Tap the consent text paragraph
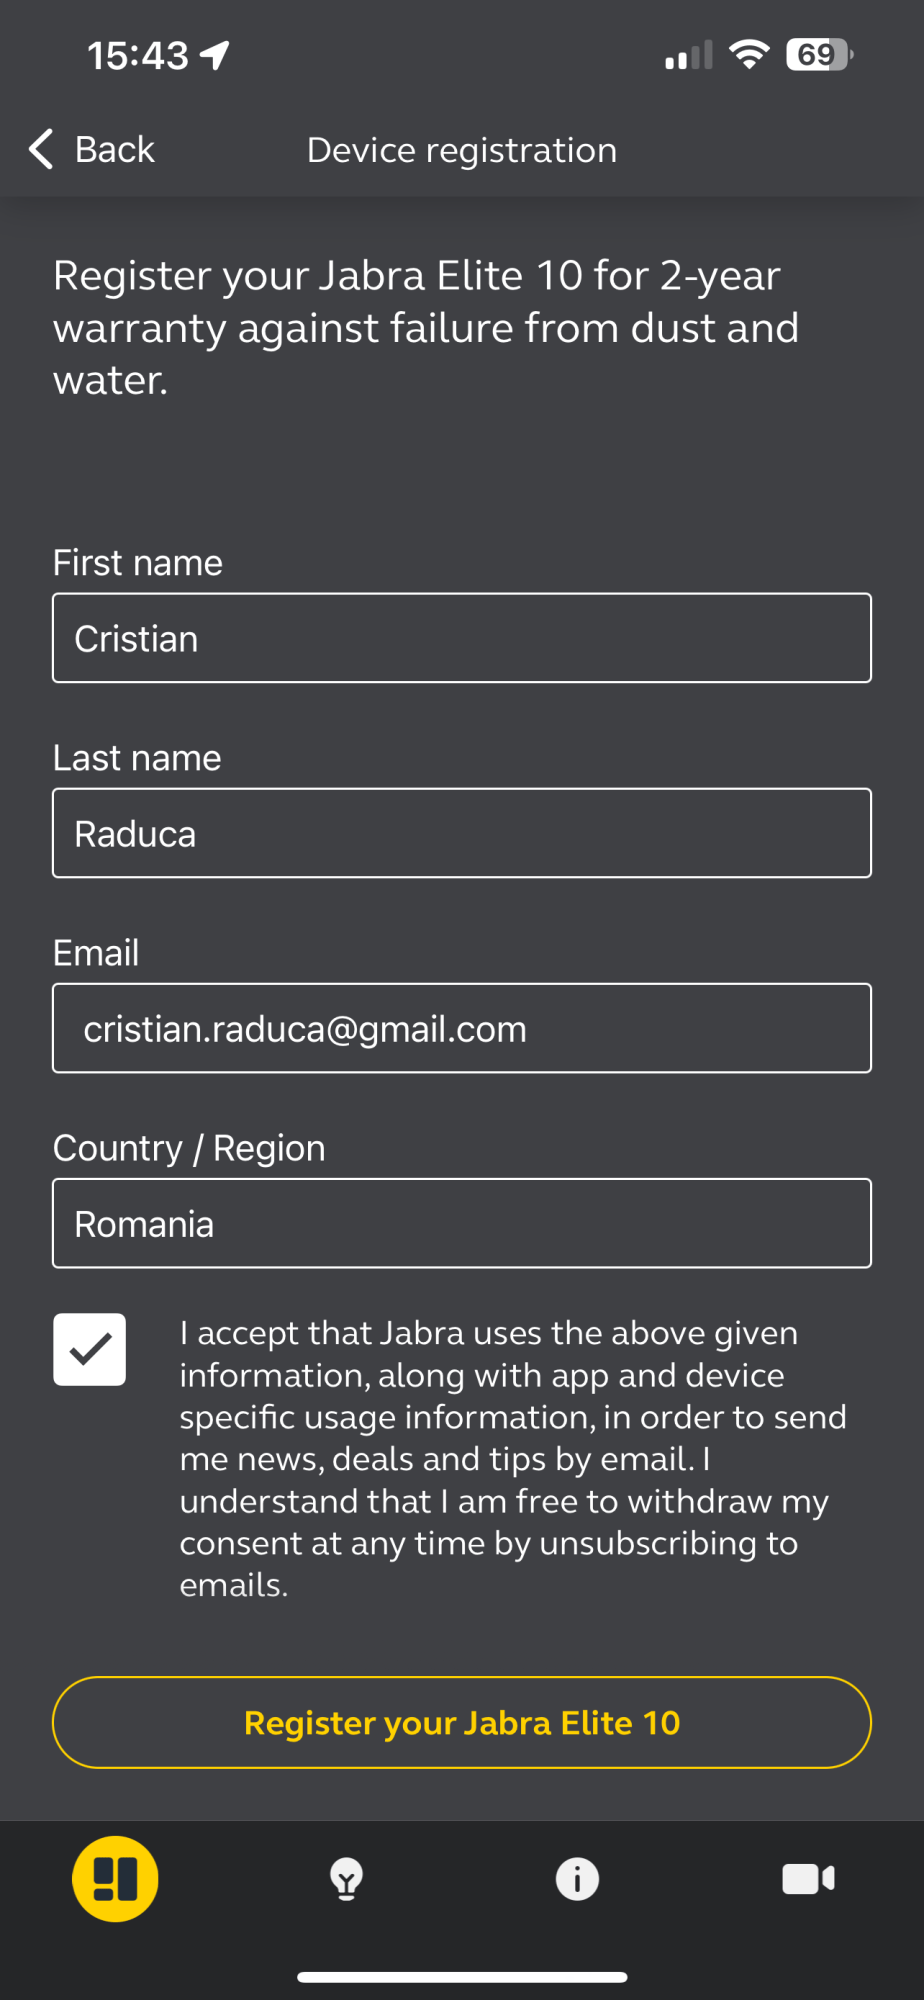Screen dimensions: 924x2000 point(512,1458)
